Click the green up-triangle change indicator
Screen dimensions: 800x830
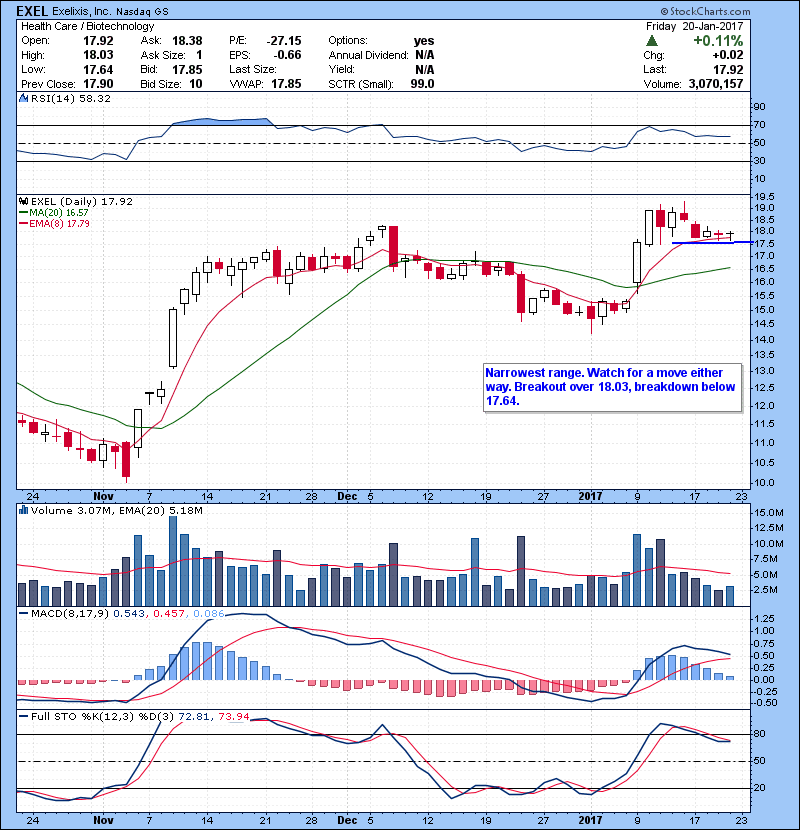pos(652,41)
